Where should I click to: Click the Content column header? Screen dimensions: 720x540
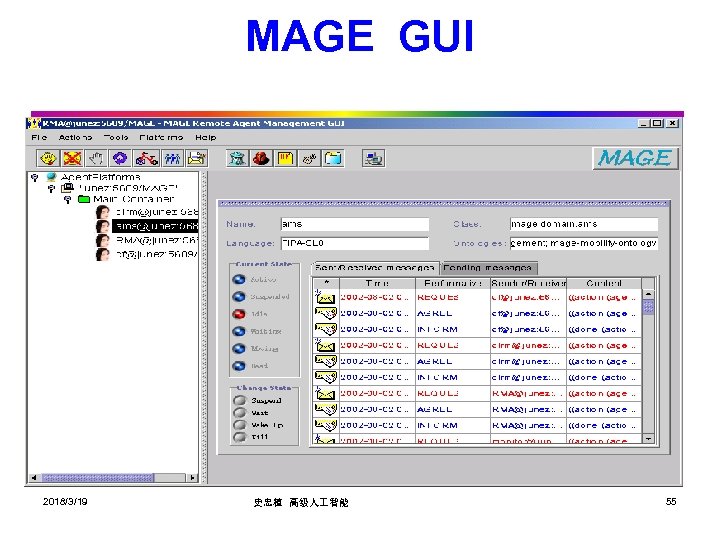tap(604, 283)
